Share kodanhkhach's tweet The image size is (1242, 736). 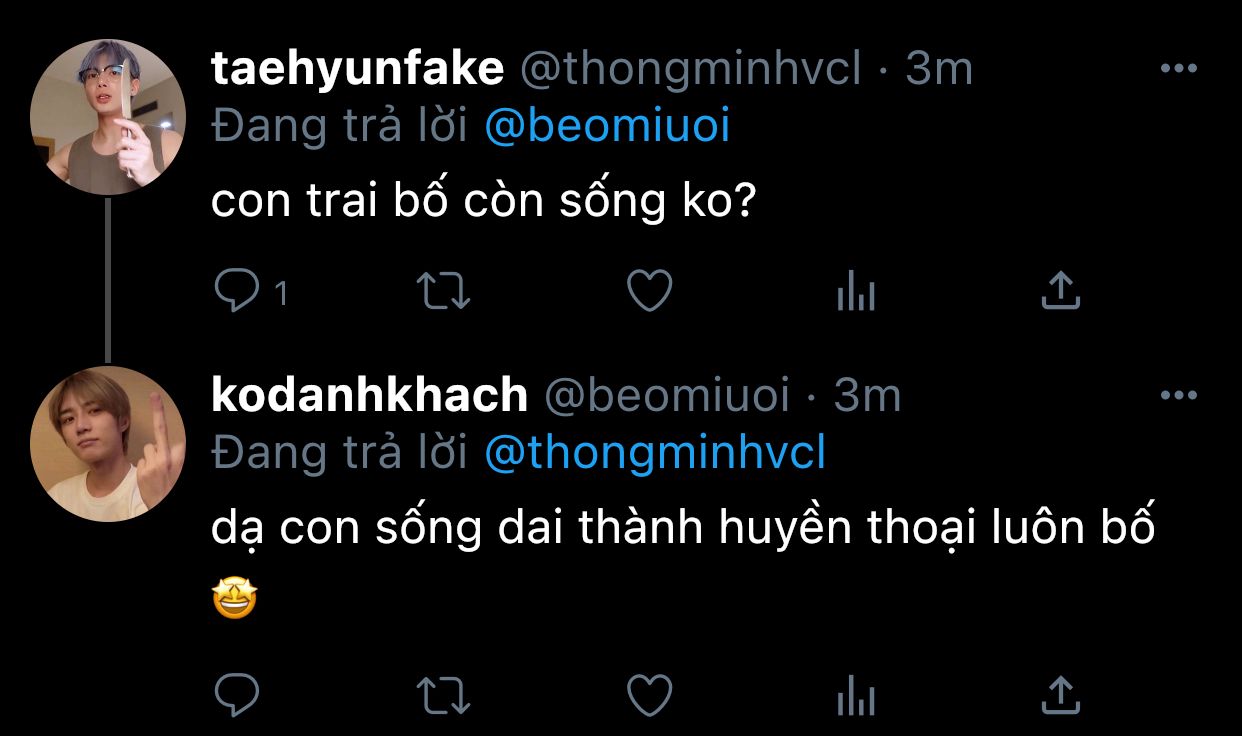pyautogui.click(x=1061, y=693)
